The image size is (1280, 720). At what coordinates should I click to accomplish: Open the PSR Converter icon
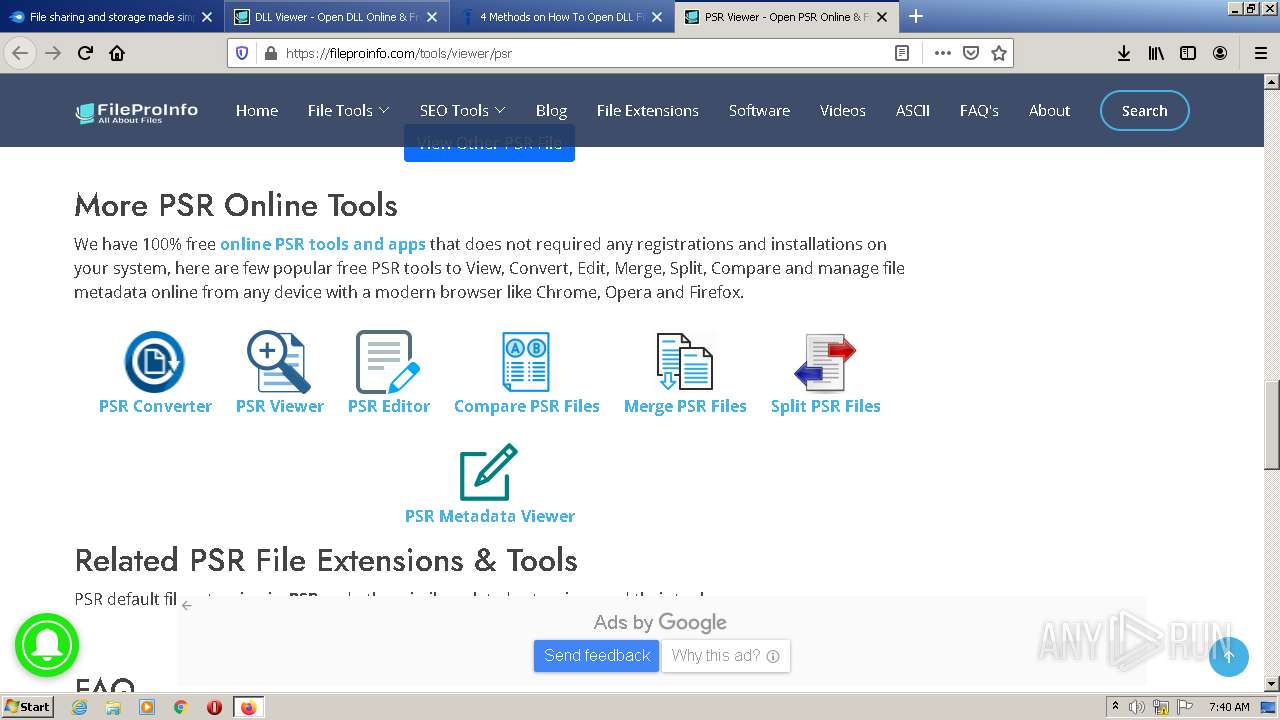coord(155,361)
